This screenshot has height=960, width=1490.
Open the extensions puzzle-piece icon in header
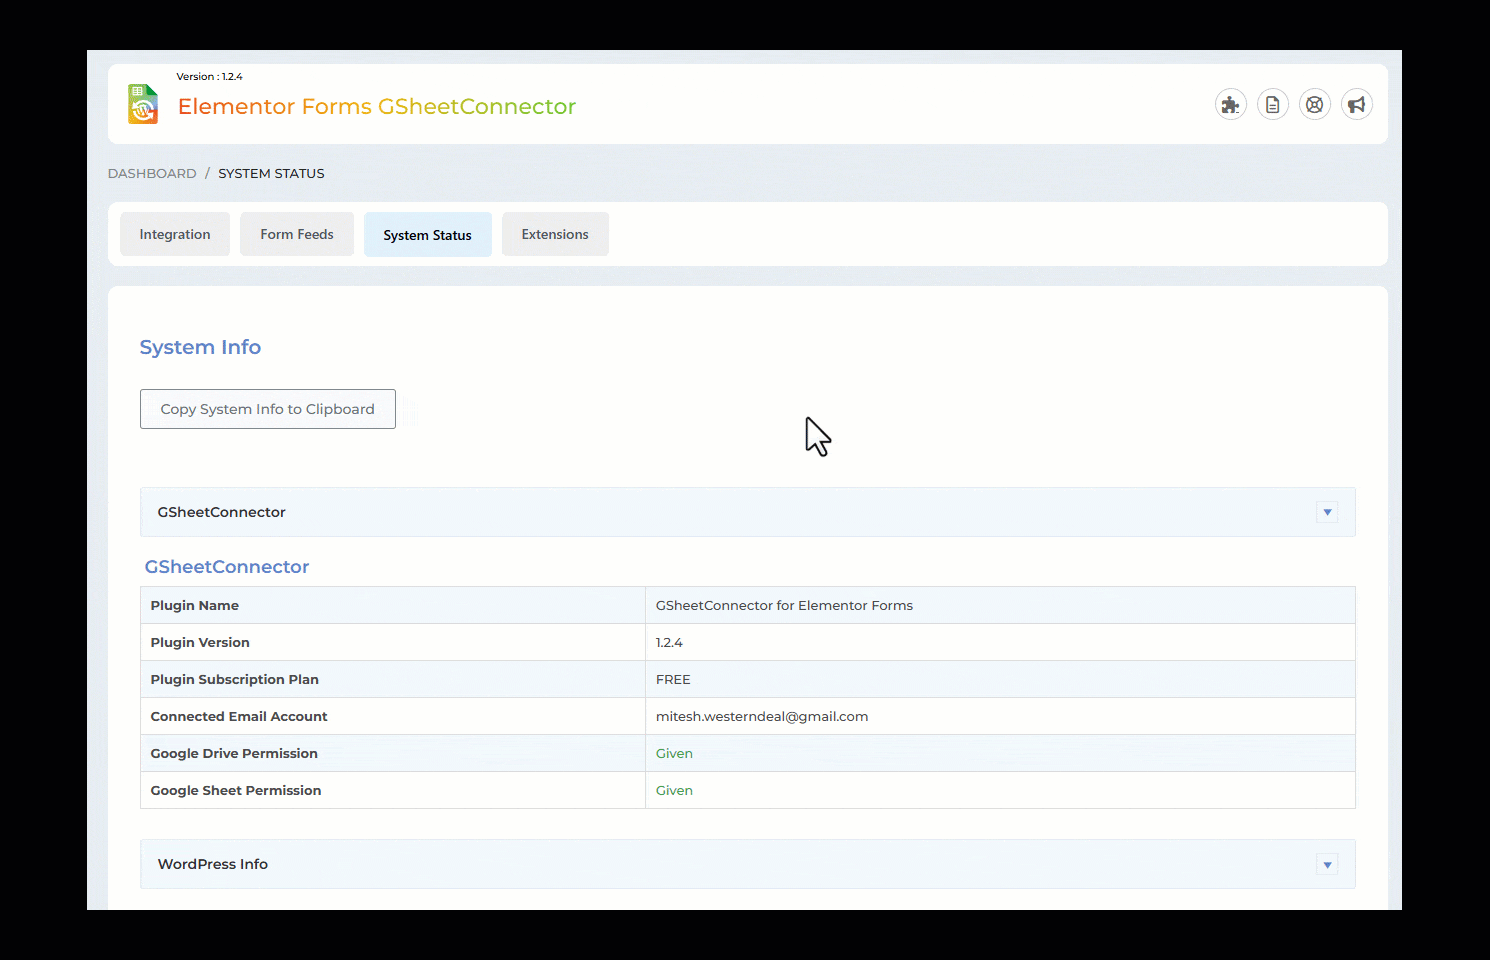click(x=1231, y=104)
